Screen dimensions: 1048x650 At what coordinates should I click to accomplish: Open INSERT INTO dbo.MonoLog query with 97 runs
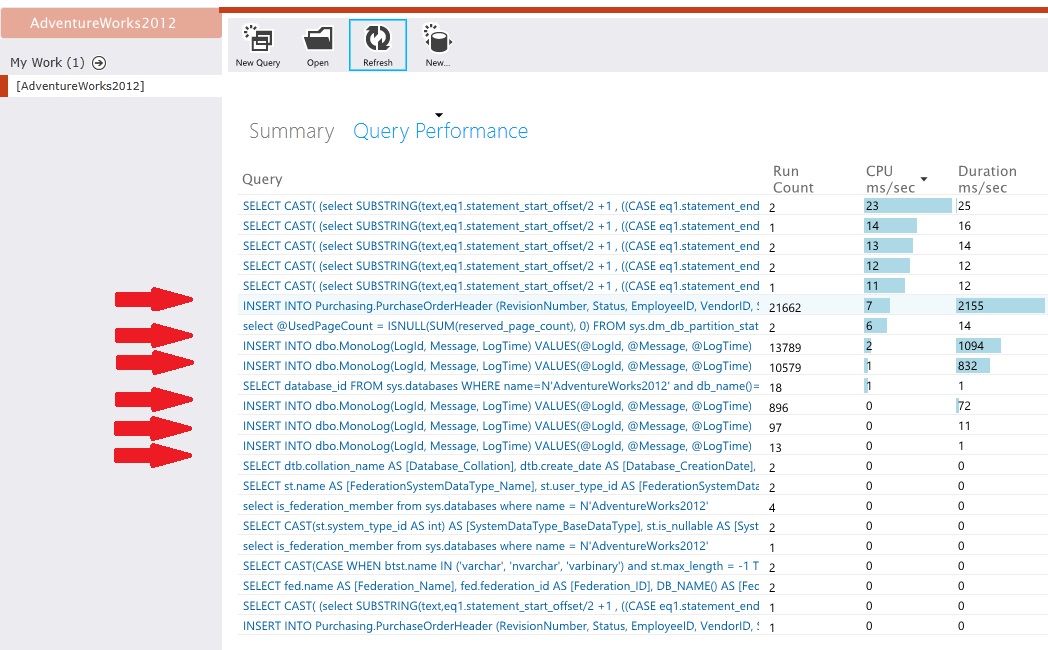coord(497,426)
